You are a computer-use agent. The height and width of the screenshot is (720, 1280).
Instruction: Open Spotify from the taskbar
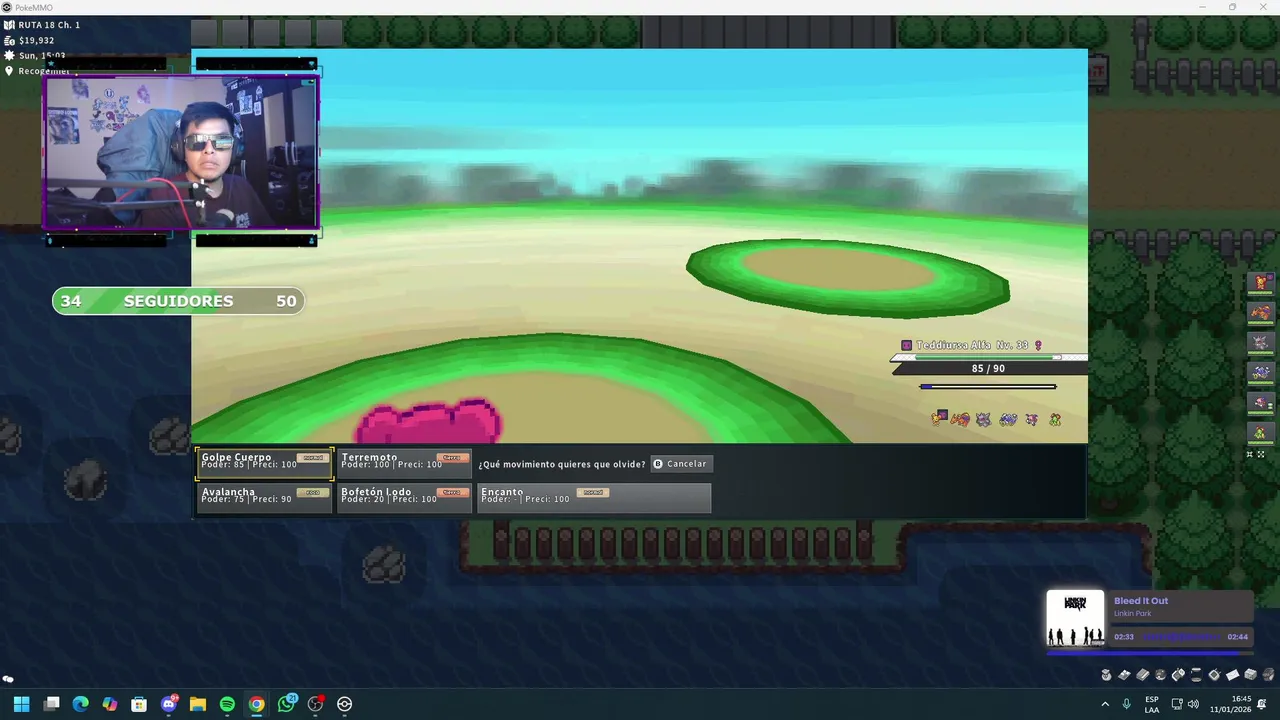(x=227, y=704)
